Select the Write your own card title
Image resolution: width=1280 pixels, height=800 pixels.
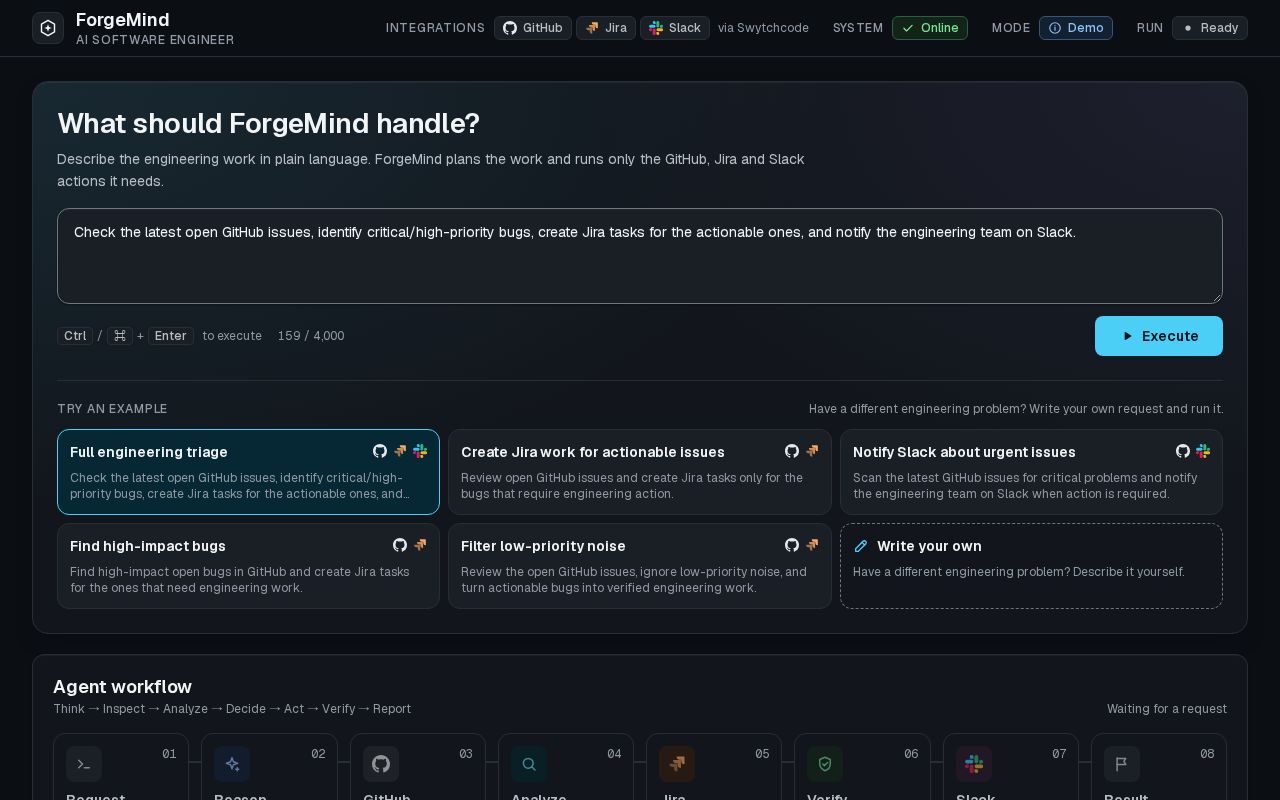point(929,546)
